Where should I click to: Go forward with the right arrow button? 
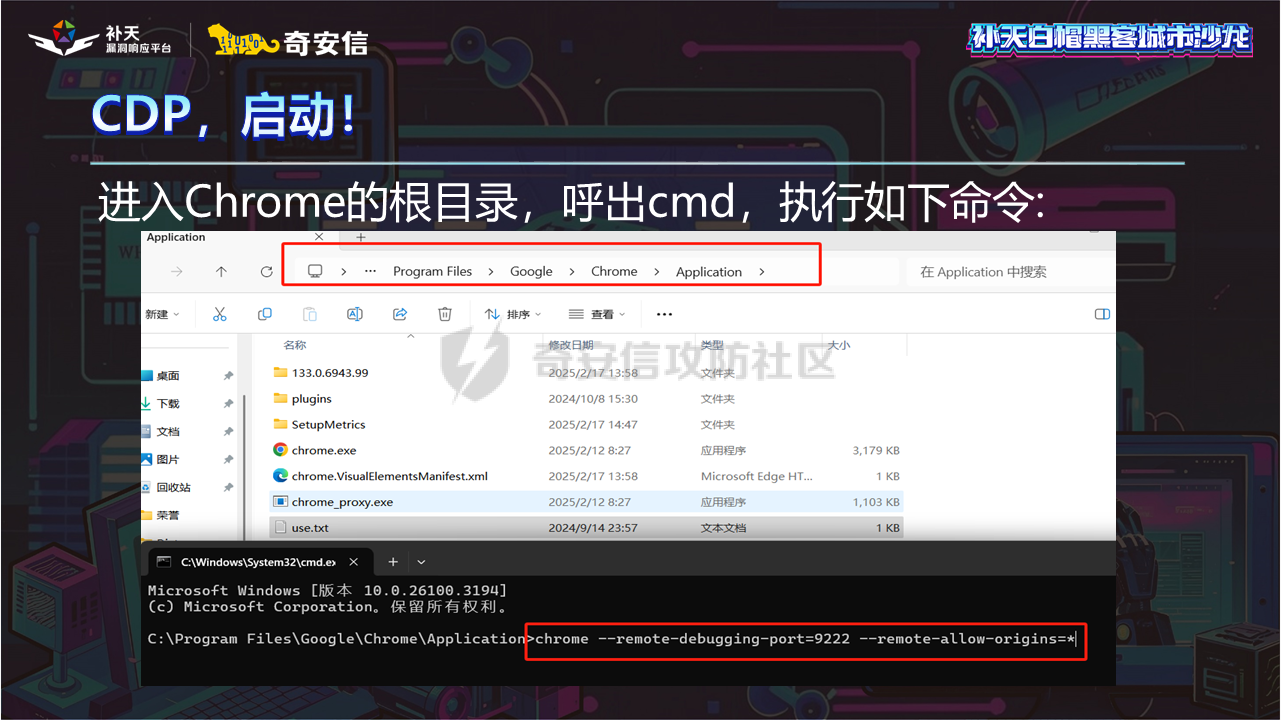(177, 272)
